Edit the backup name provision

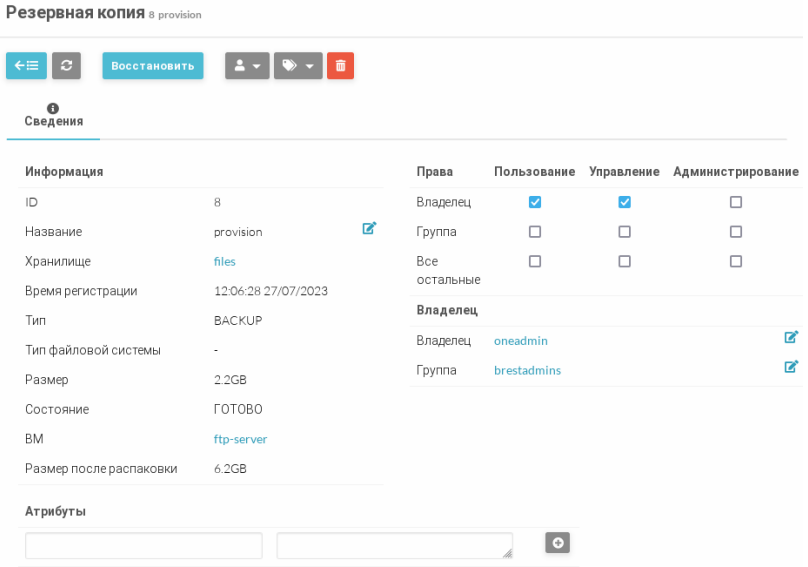369,229
